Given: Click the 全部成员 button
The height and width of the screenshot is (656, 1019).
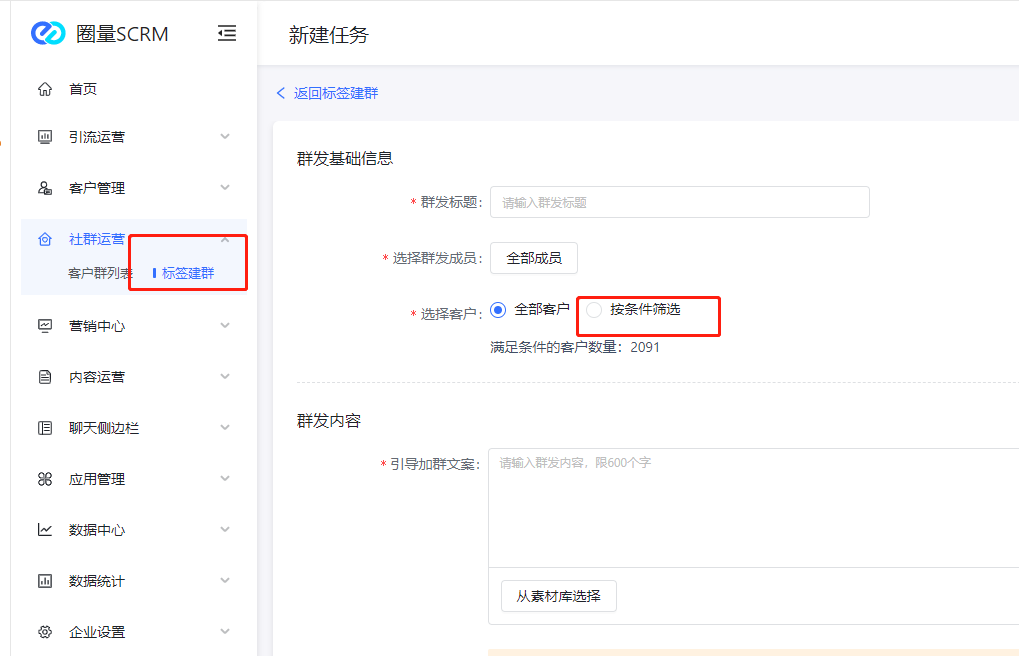Looking at the screenshot, I should point(534,258).
